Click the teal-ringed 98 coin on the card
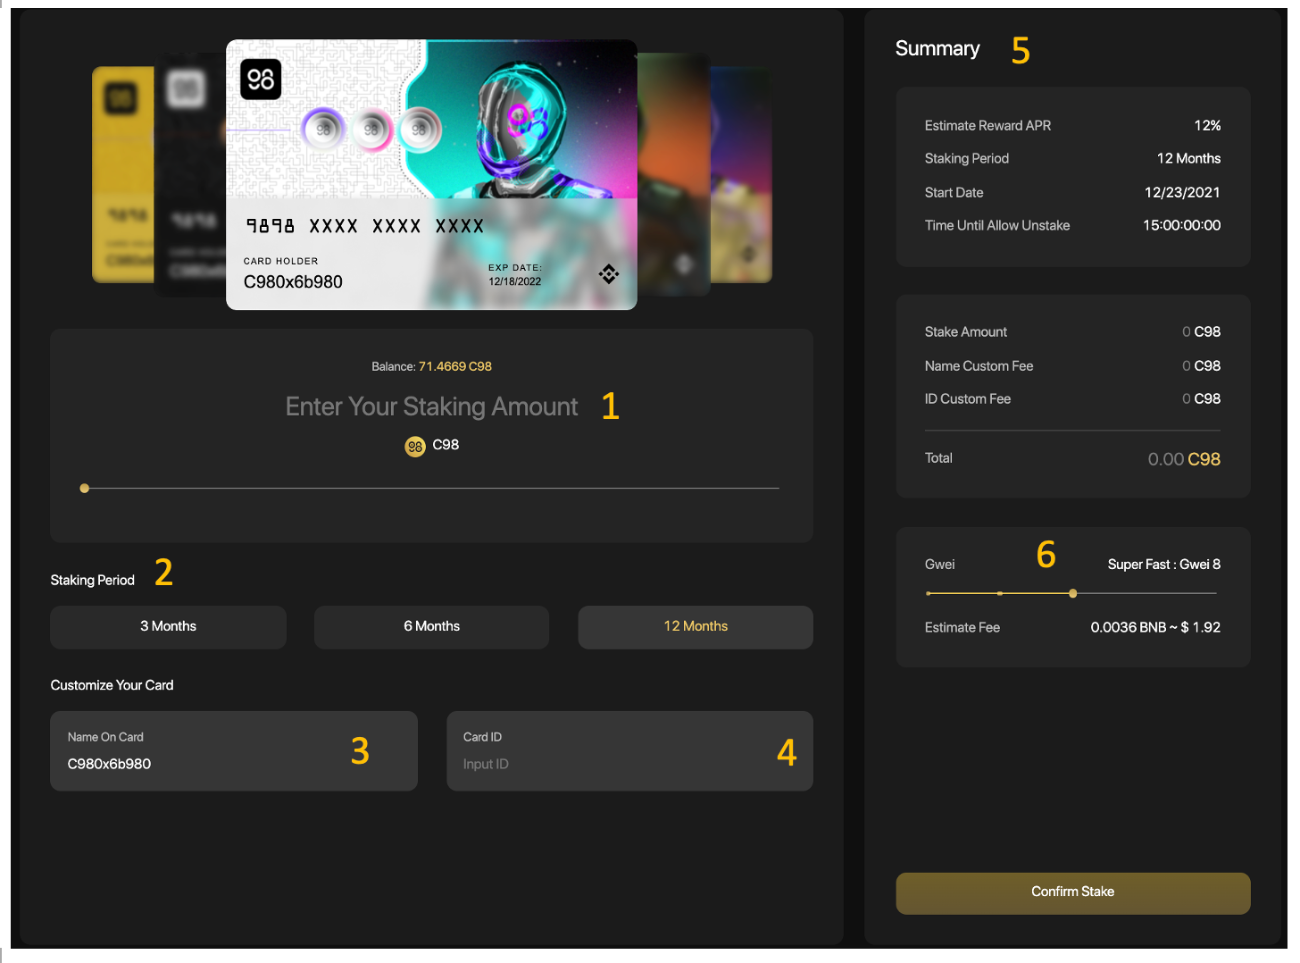The height and width of the screenshot is (963, 1300). pyautogui.click(x=419, y=129)
